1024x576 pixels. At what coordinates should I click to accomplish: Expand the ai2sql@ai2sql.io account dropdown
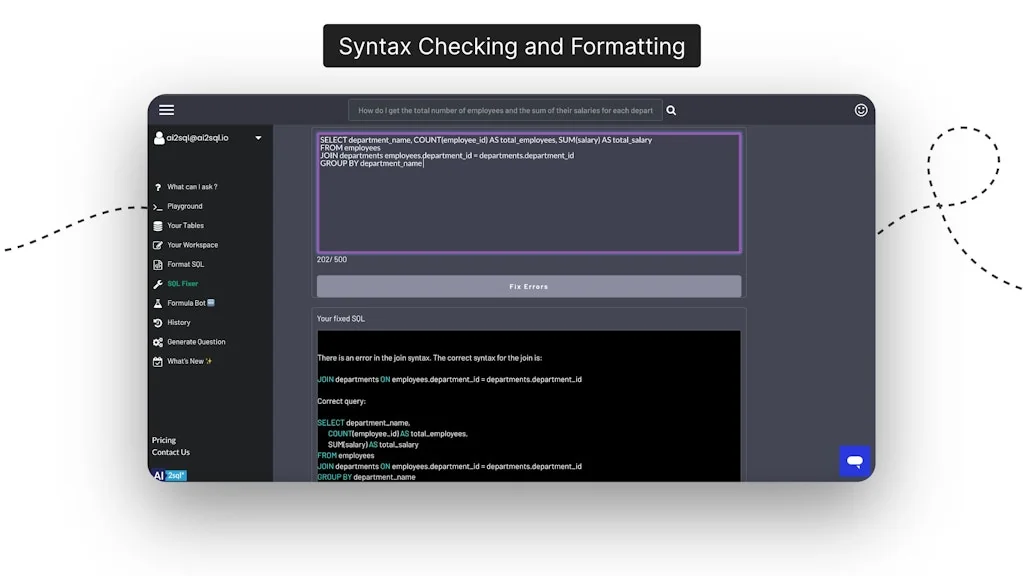pyautogui.click(x=258, y=138)
